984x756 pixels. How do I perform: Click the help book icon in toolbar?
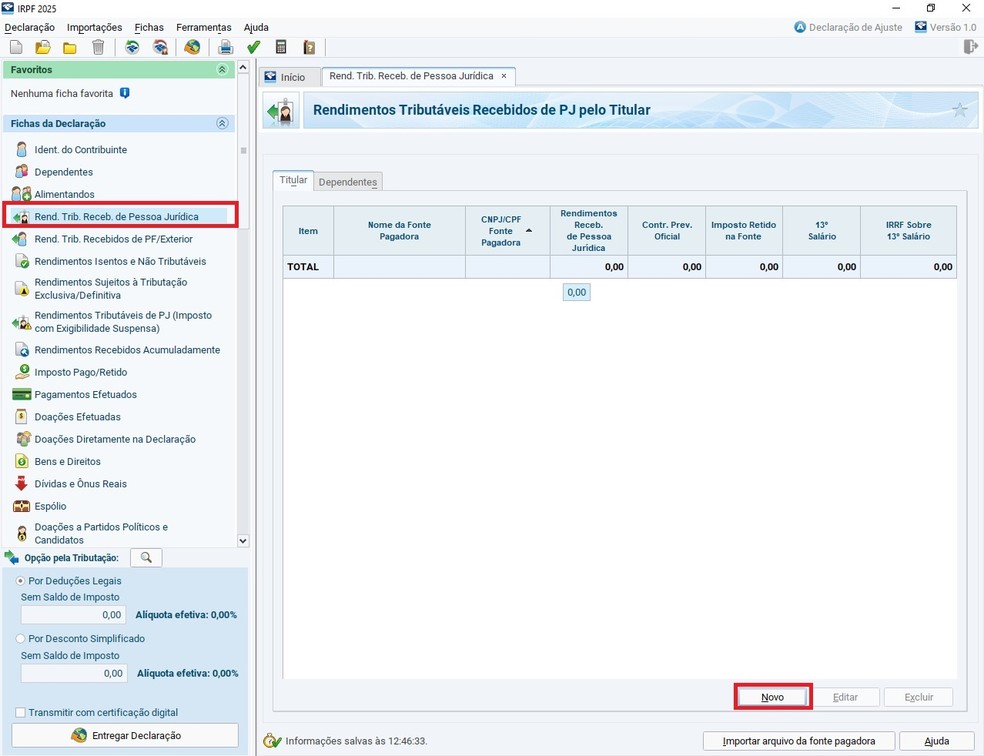coord(309,47)
